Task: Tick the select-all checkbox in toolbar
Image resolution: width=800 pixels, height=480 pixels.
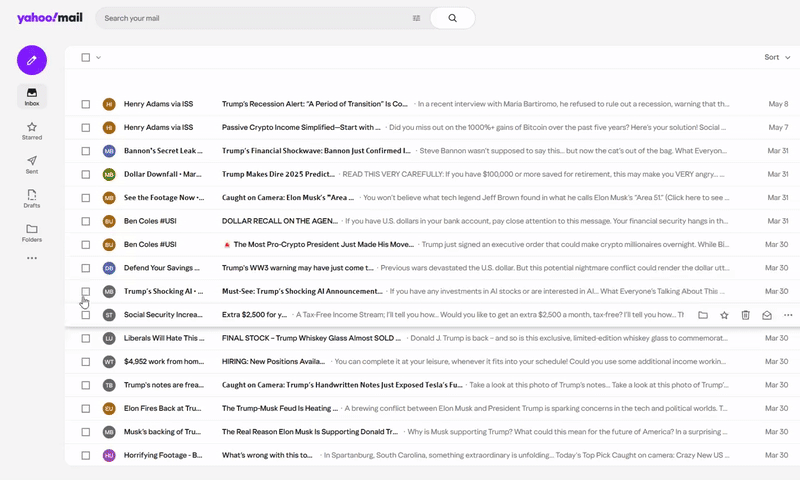Action: (86, 58)
